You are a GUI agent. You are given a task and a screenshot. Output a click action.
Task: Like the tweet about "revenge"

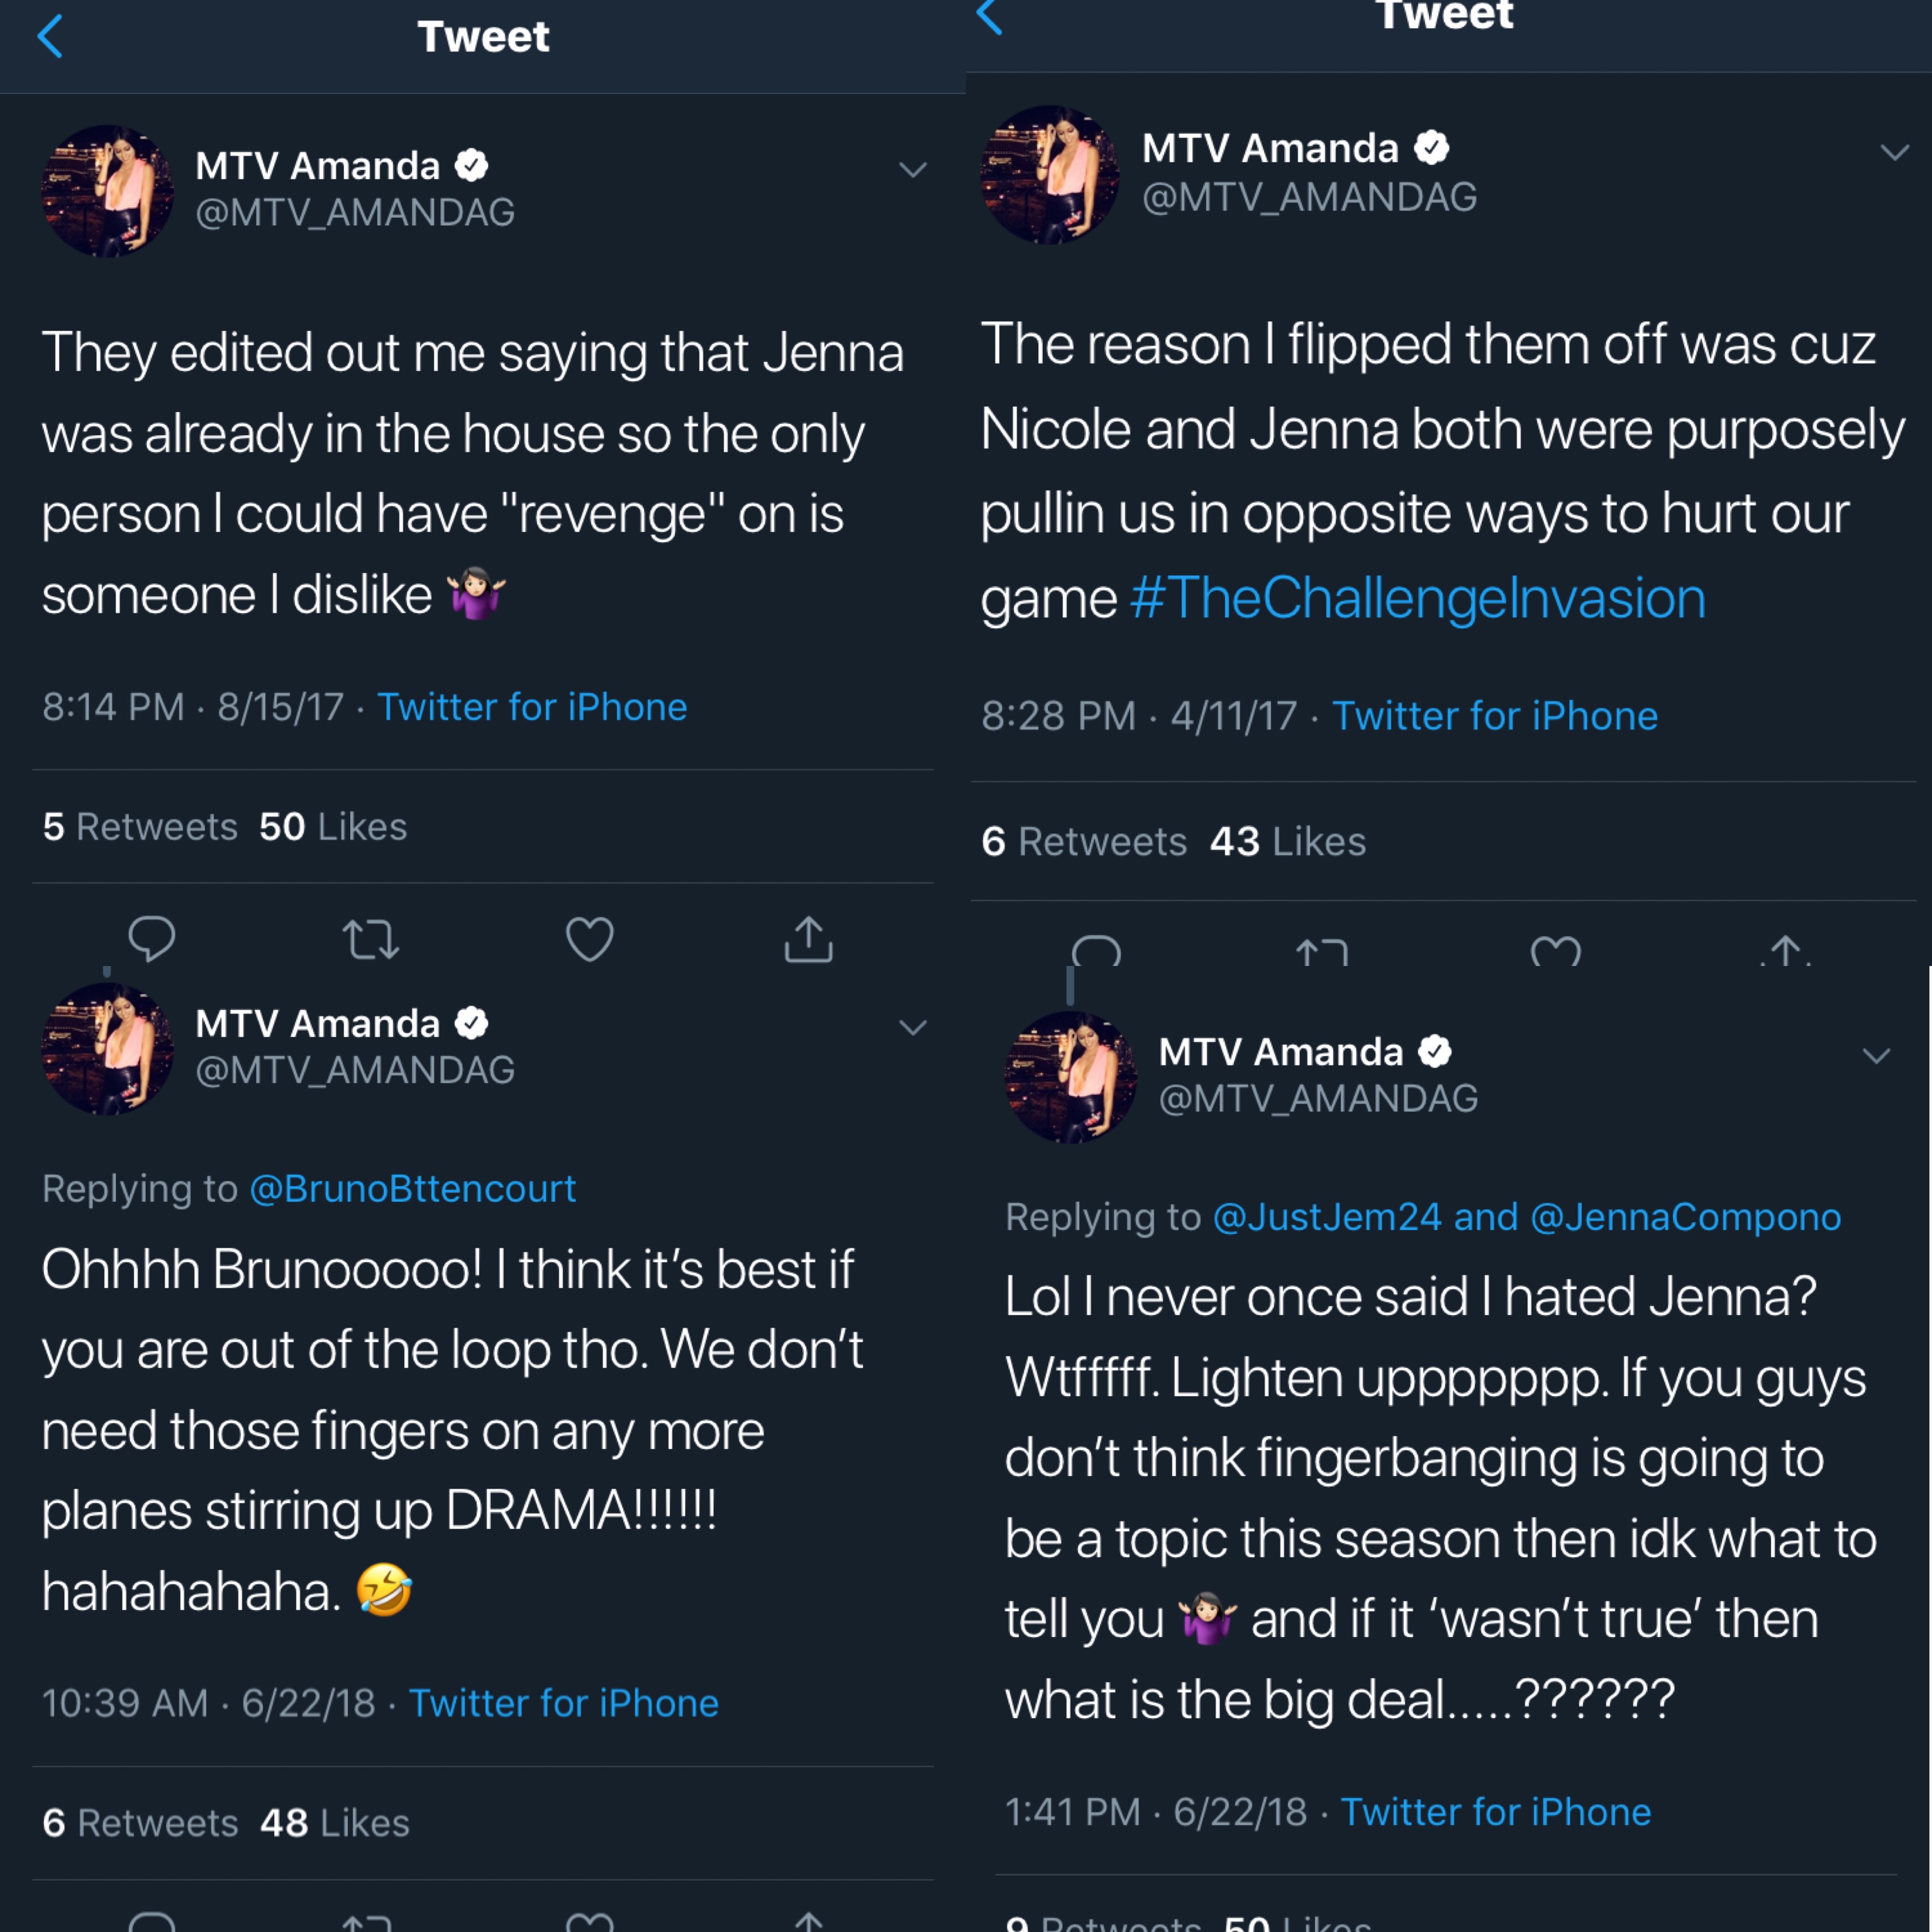pyautogui.click(x=590, y=939)
